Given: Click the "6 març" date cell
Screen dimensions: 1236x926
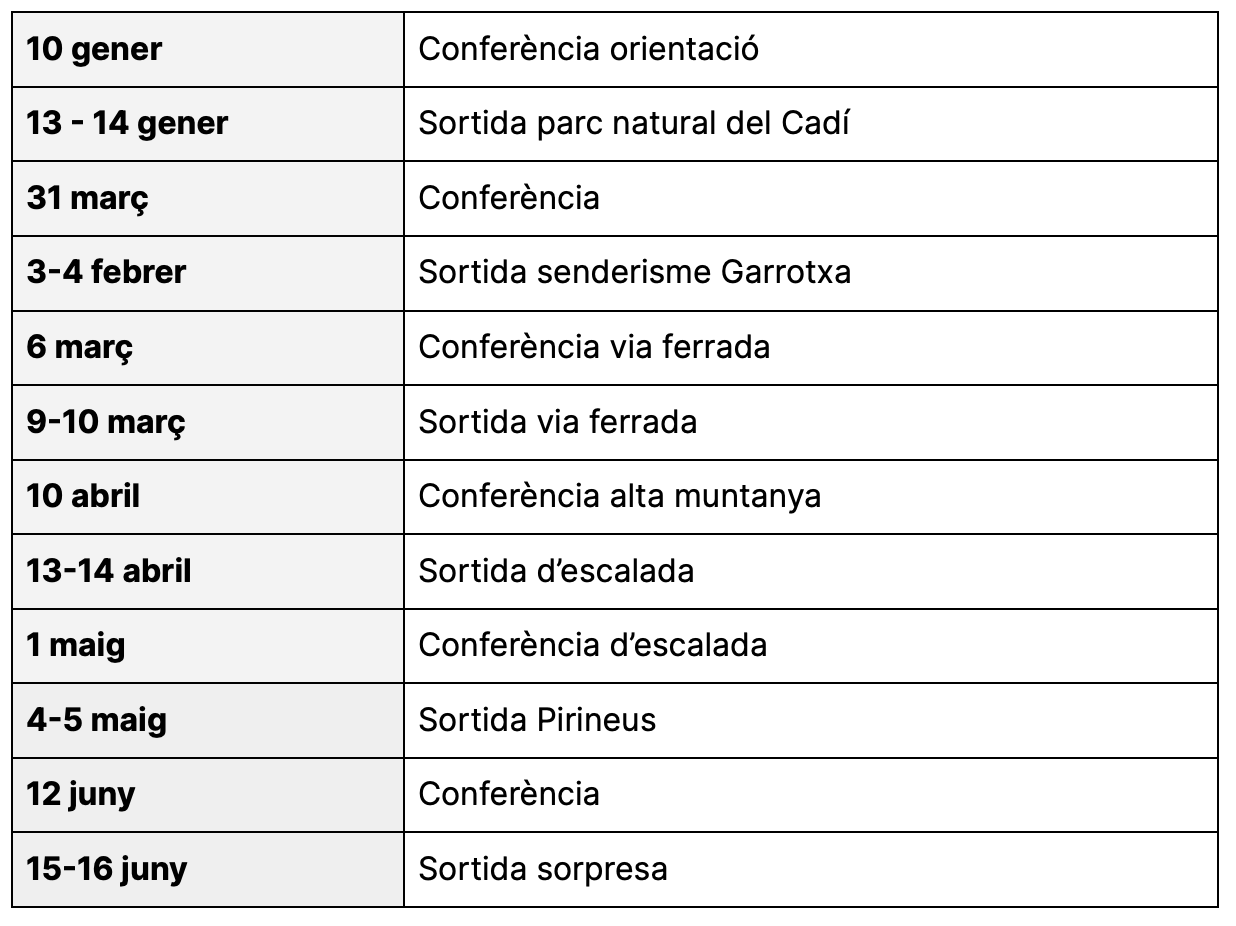Looking at the screenshot, I should [208, 347].
